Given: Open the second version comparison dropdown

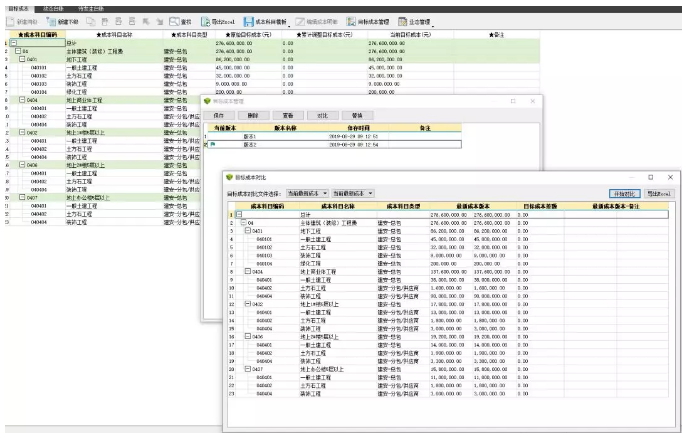Looking at the screenshot, I should 352,192.
